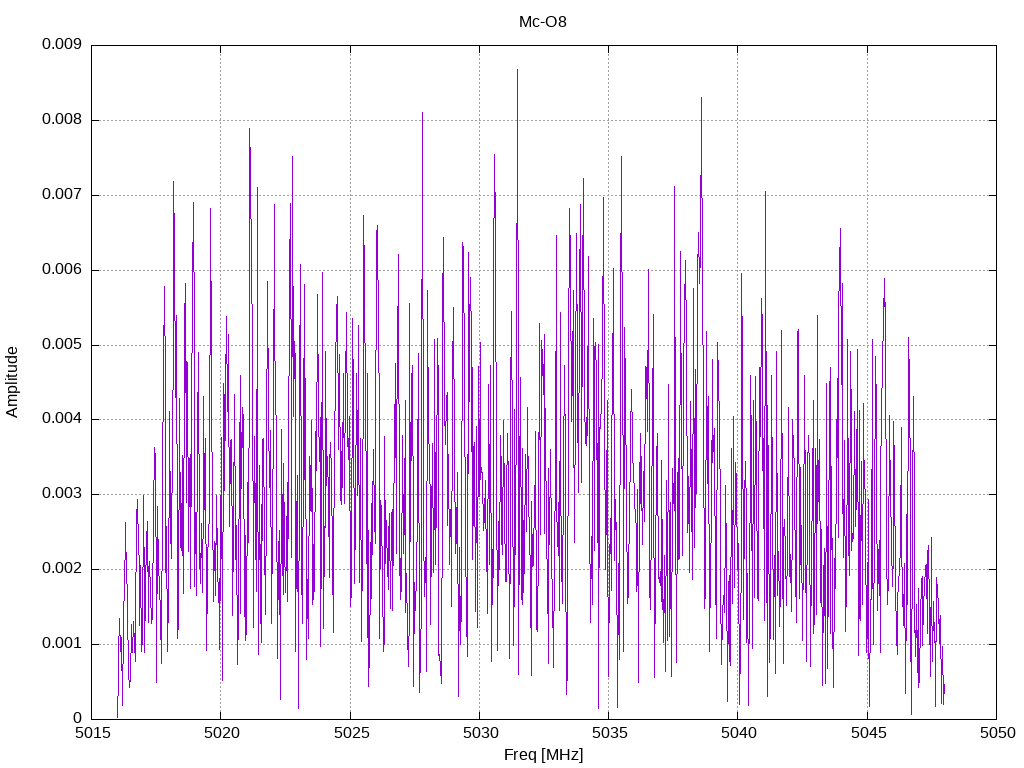The height and width of the screenshot is (768, 1024).
Task: Click the 5040 x-axis tick label
Action: 739,733
